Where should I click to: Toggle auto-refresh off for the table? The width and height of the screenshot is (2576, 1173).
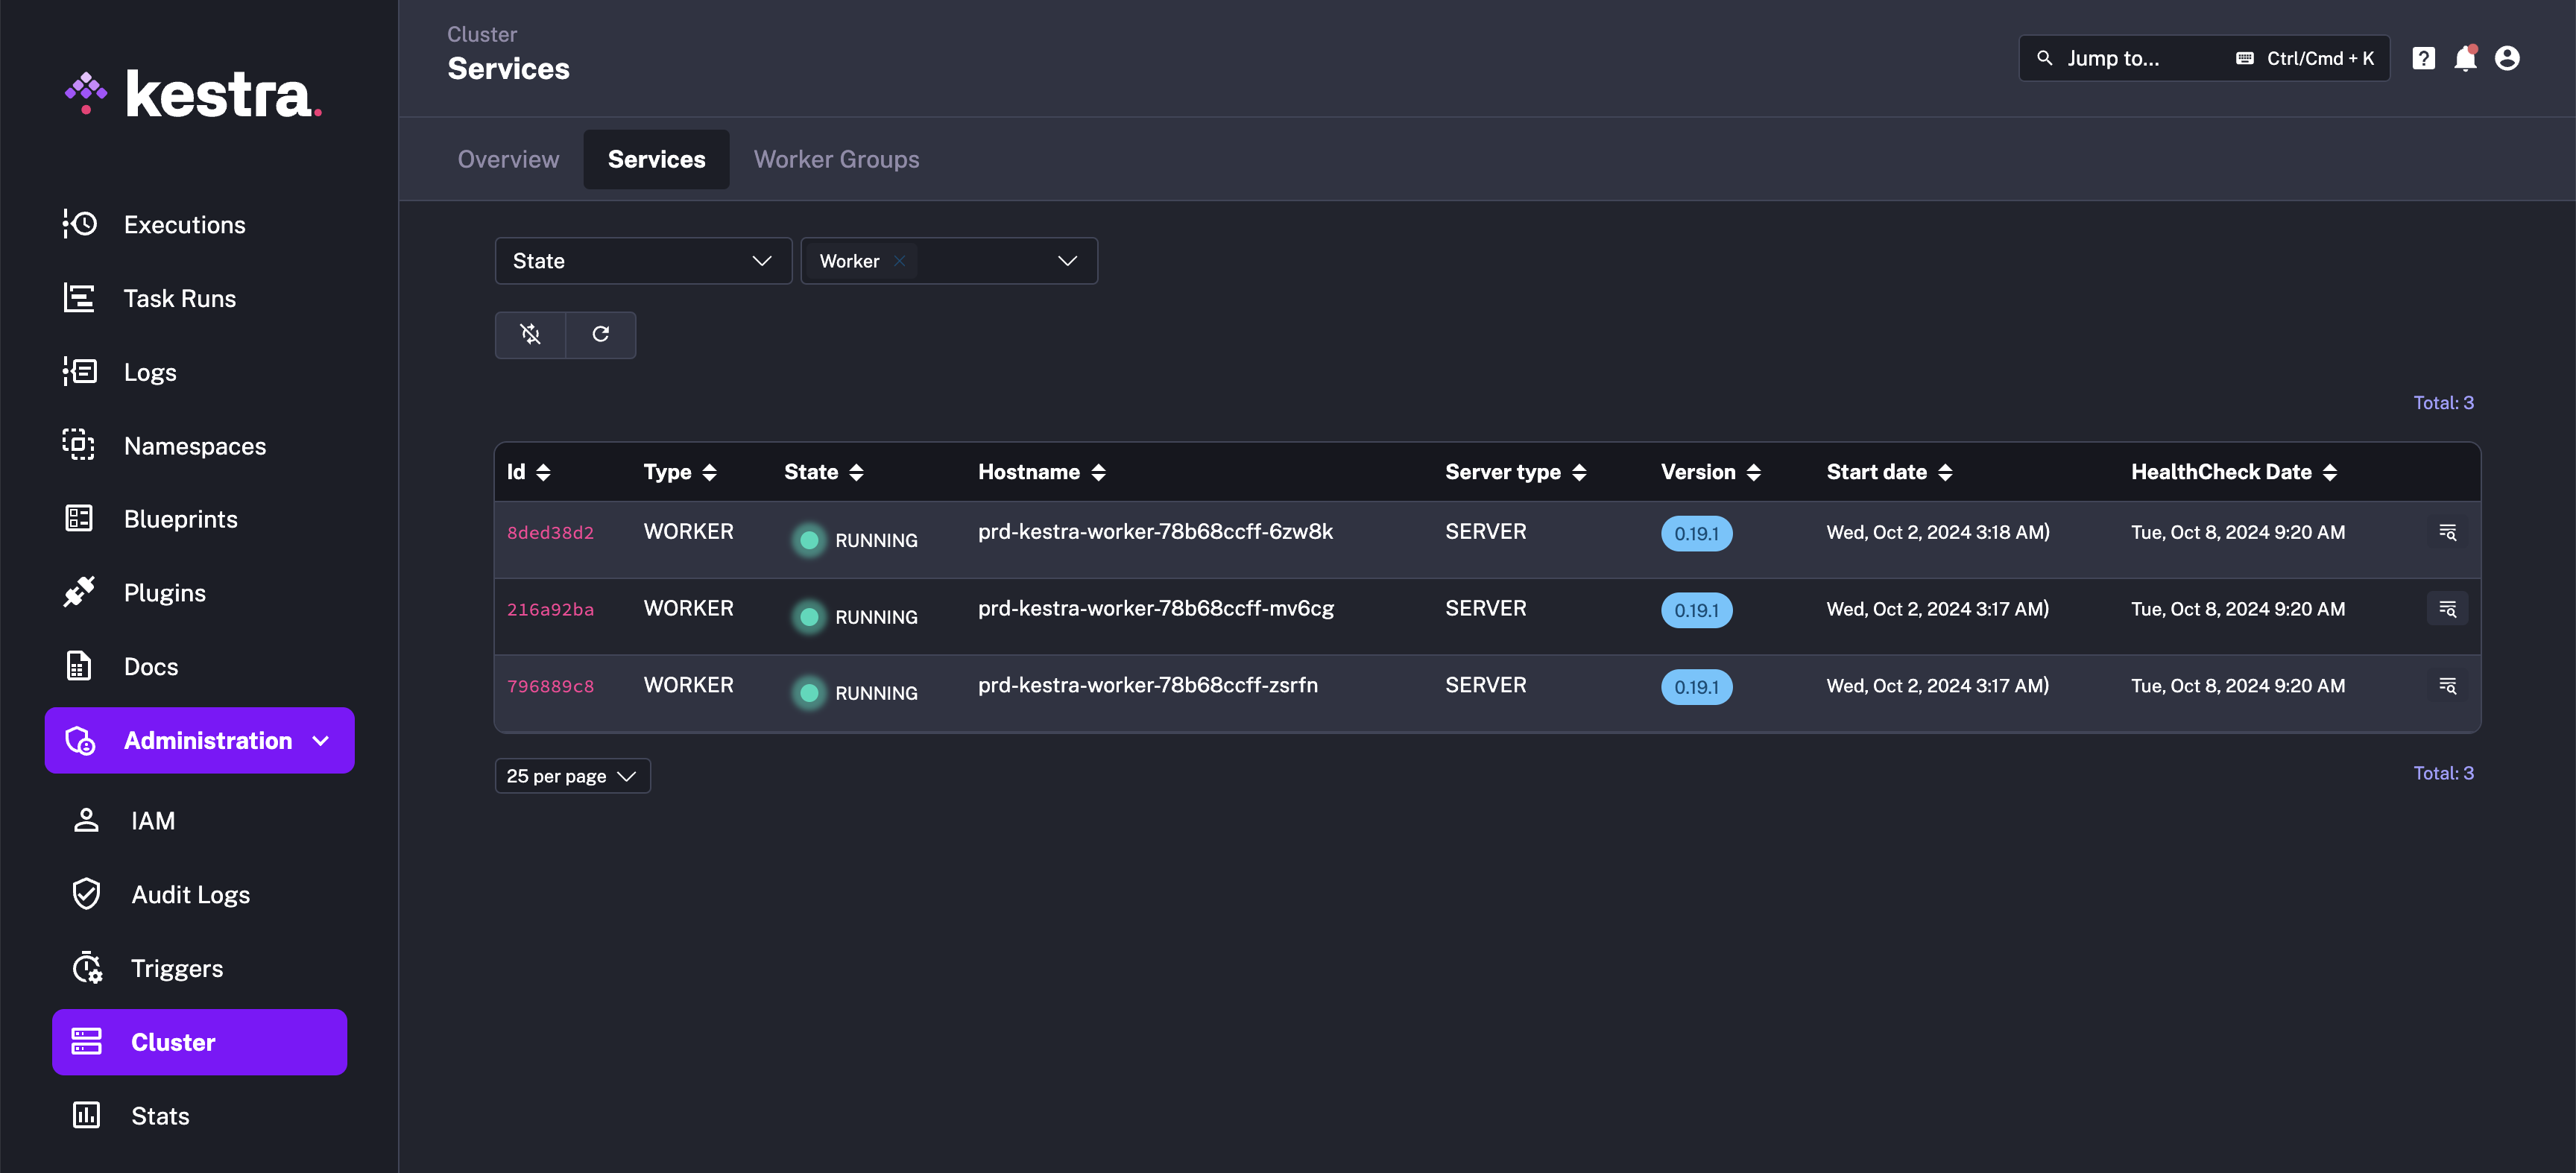point(530,334)
